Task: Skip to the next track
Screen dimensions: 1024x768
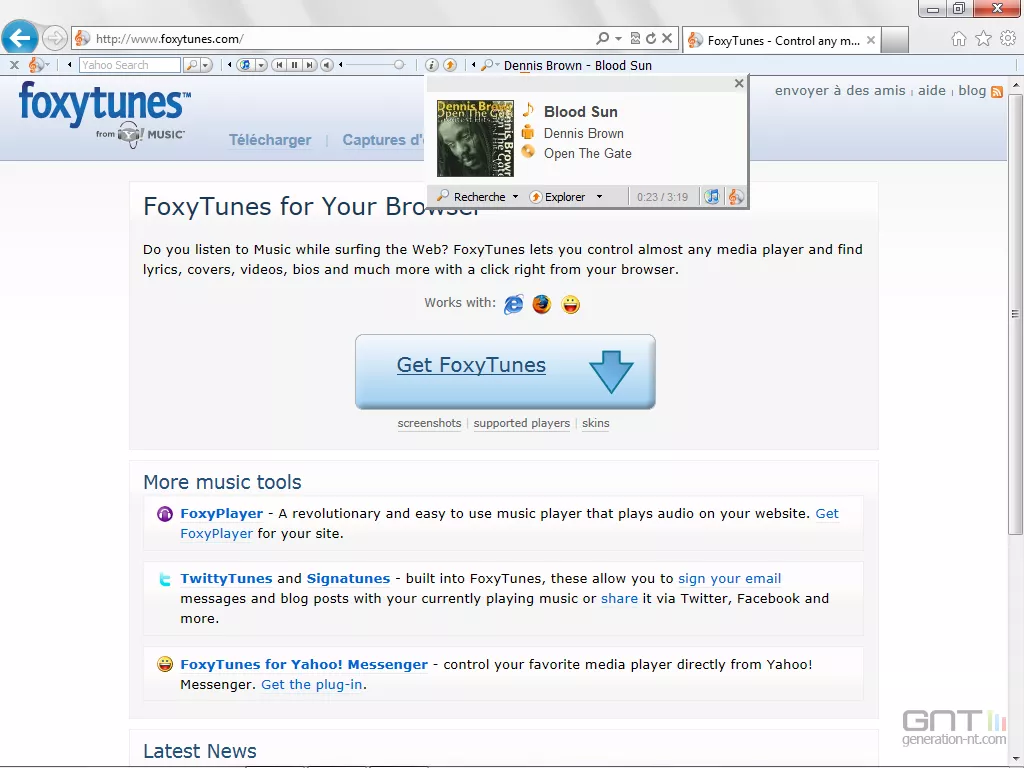Action: pos(310,65)
